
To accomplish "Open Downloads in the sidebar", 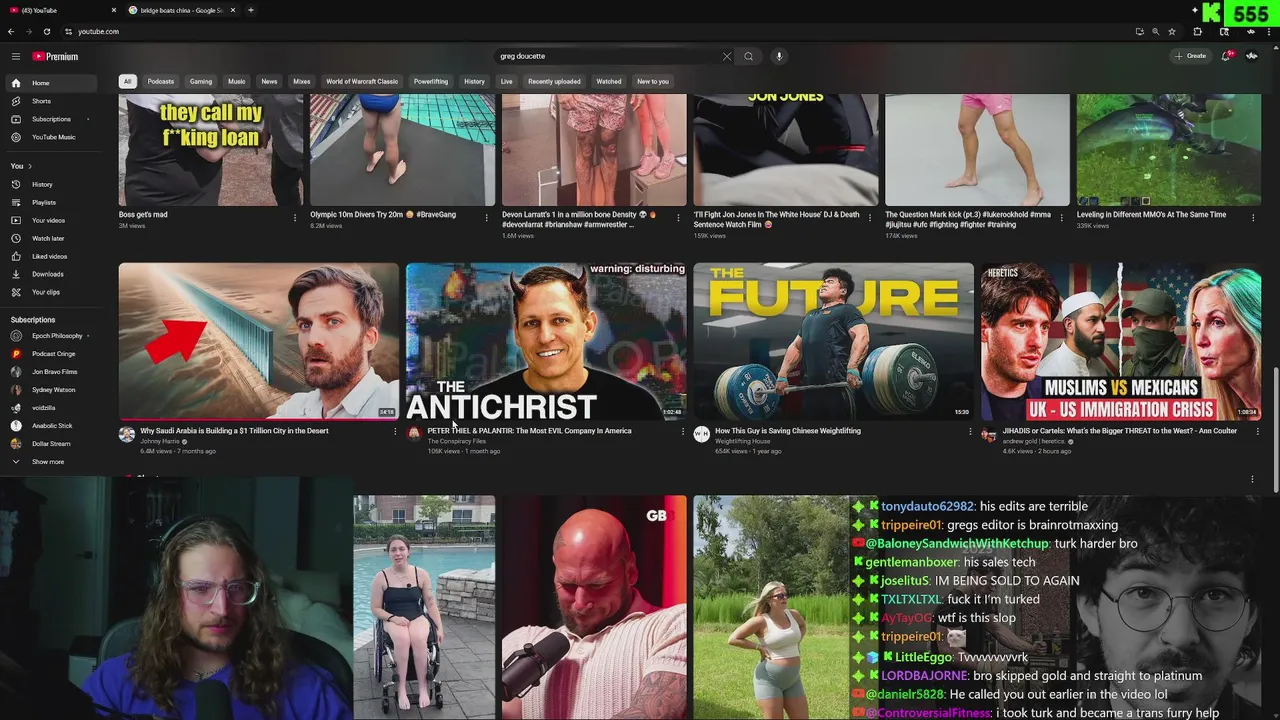I will pos(50,274).
